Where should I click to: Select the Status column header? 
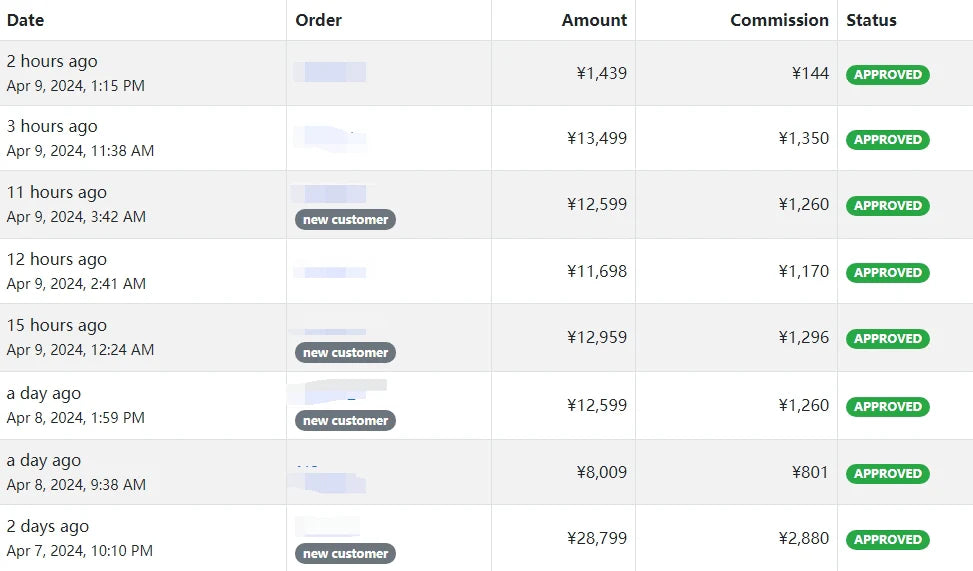tap(871, 20)
